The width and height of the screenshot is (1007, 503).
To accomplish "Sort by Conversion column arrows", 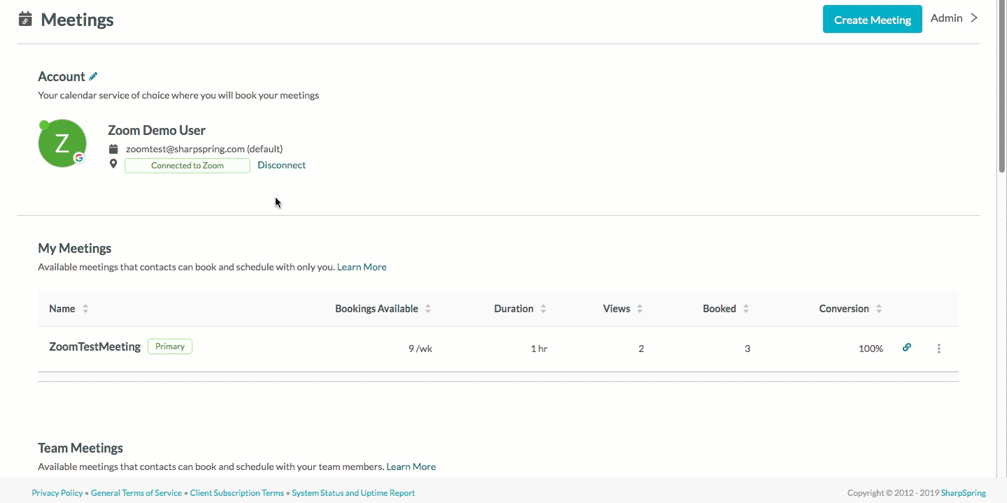I will 879,309.
